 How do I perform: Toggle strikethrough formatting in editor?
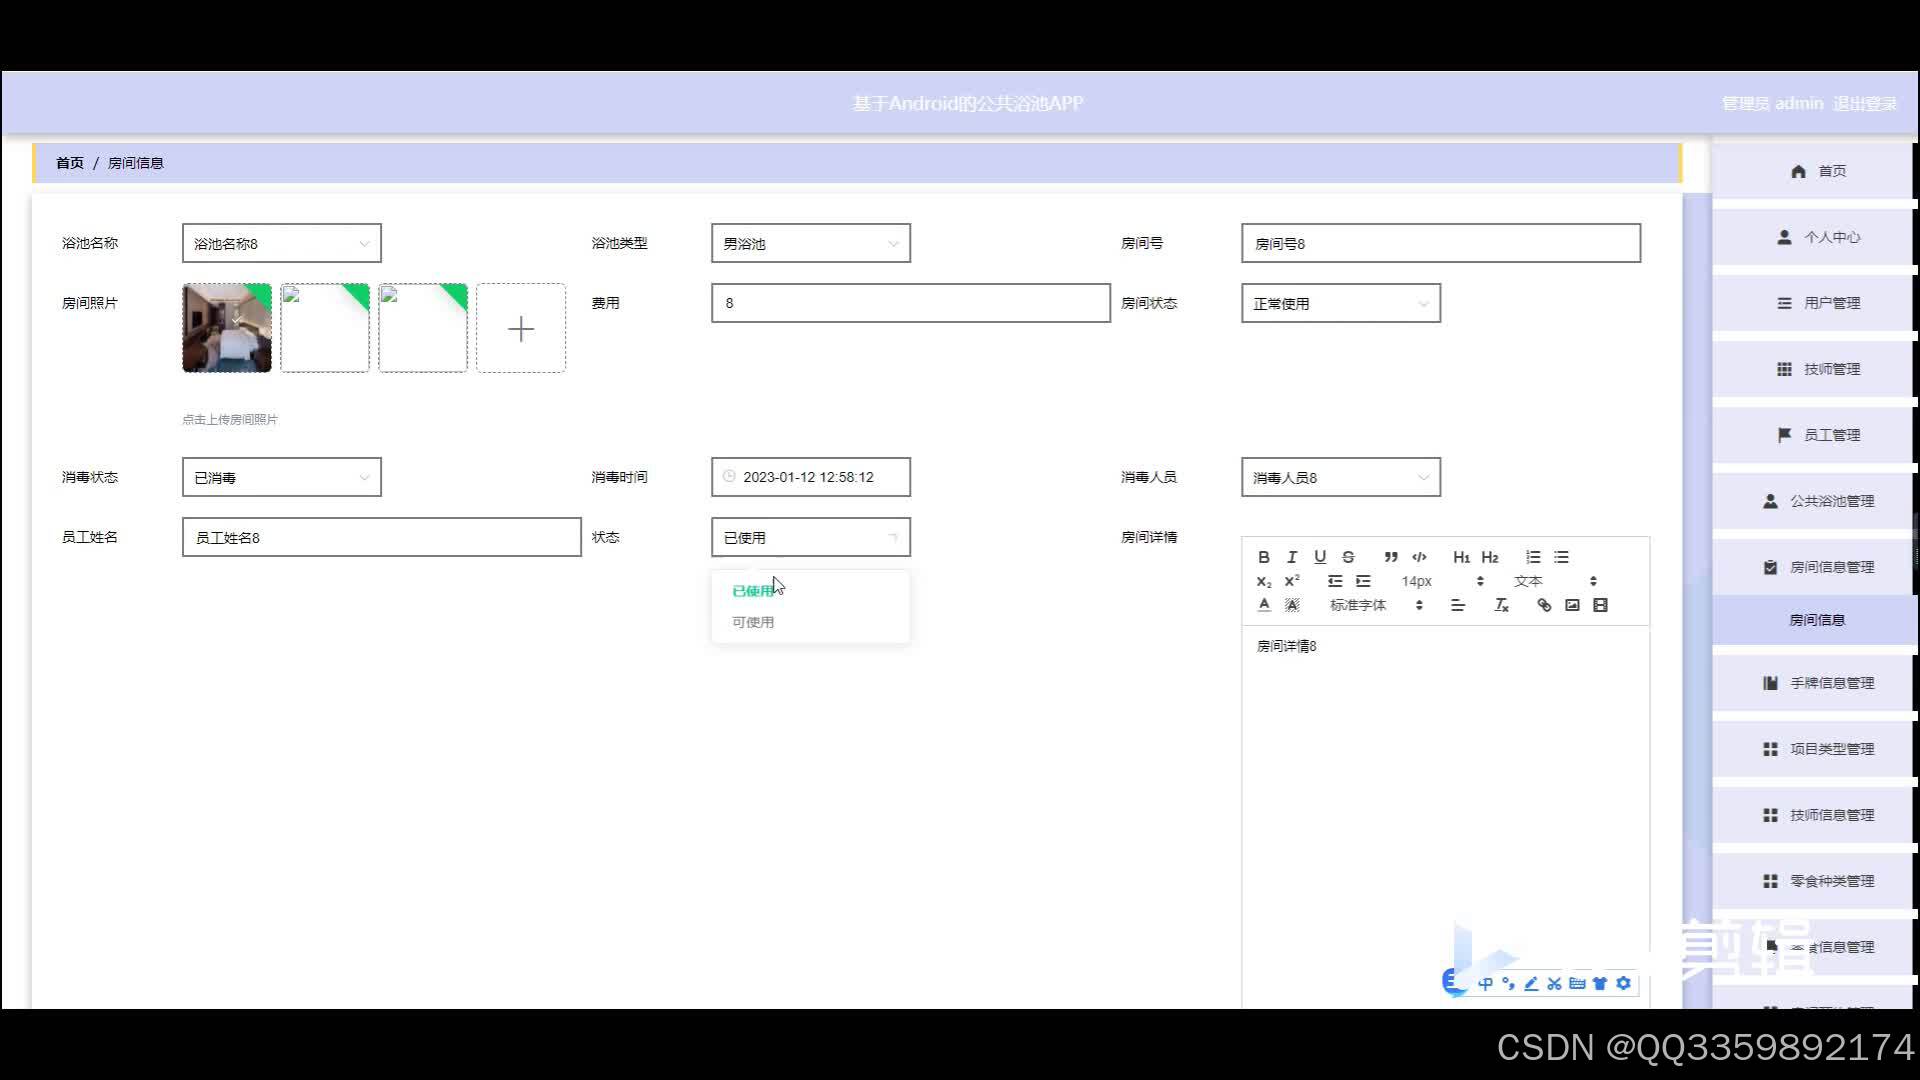click(1348, 557)
